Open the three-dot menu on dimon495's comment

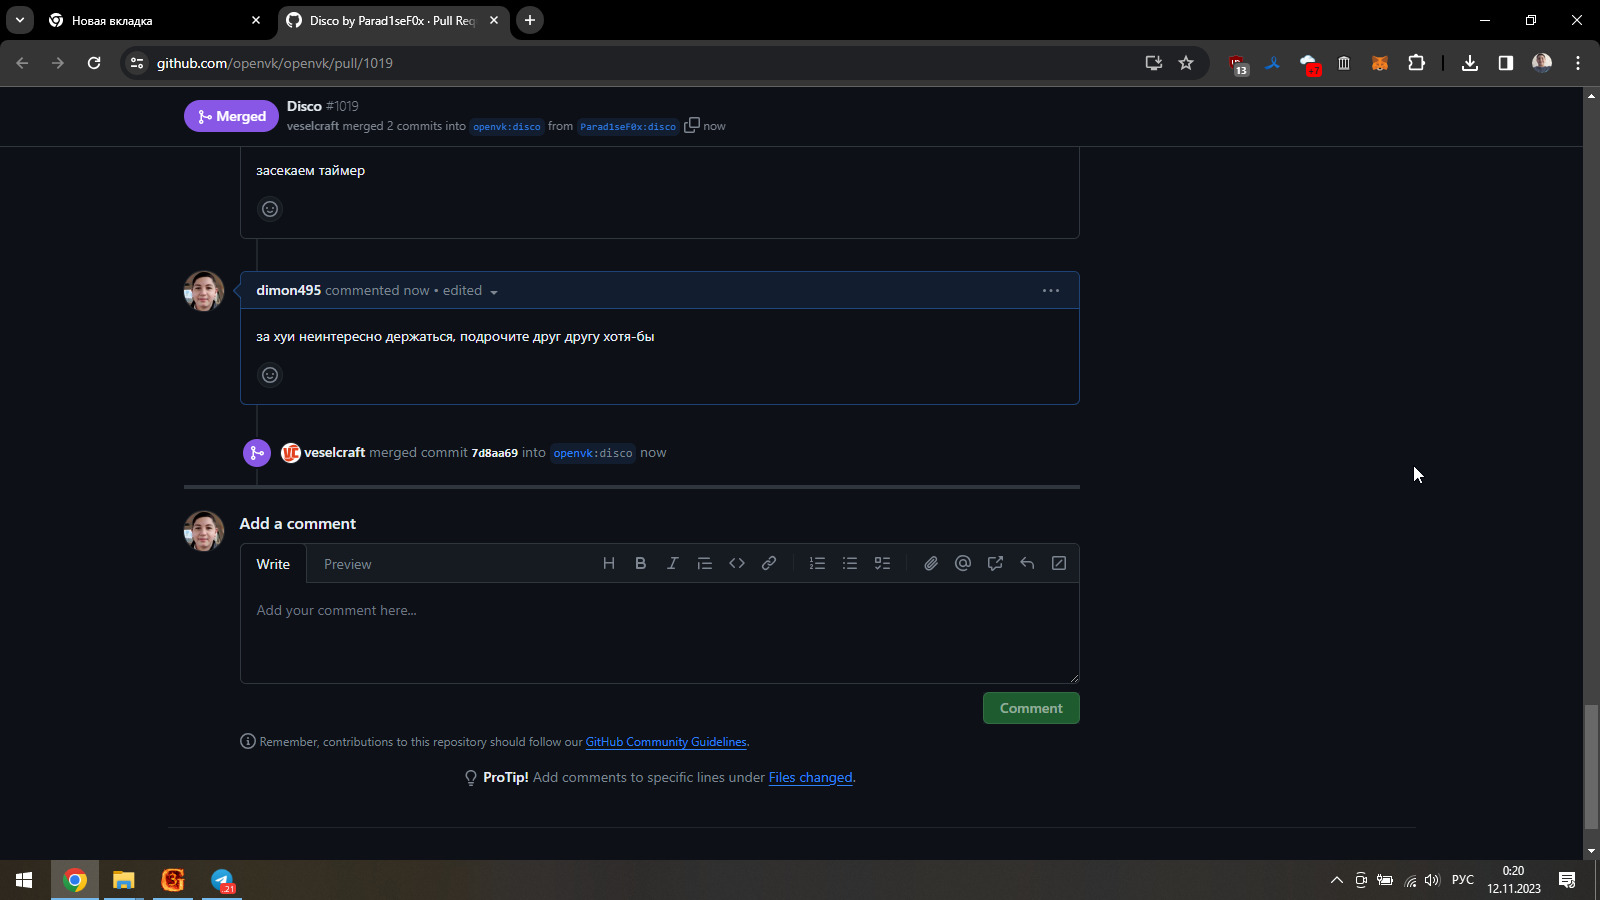coord(1050,291)
